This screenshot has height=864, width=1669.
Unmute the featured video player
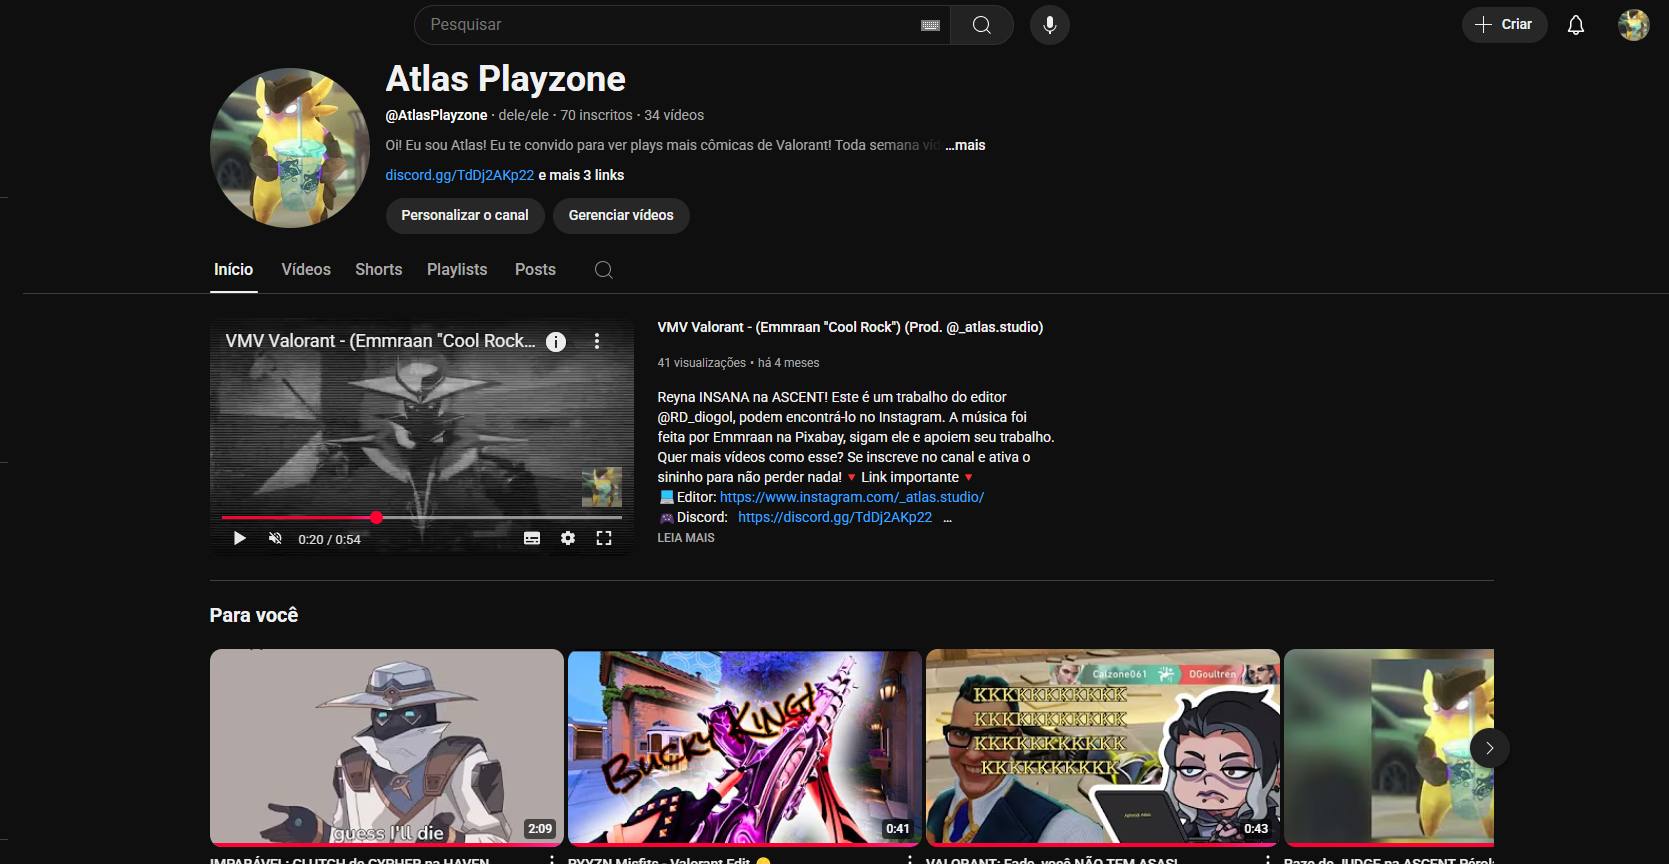tap(275, 538)
